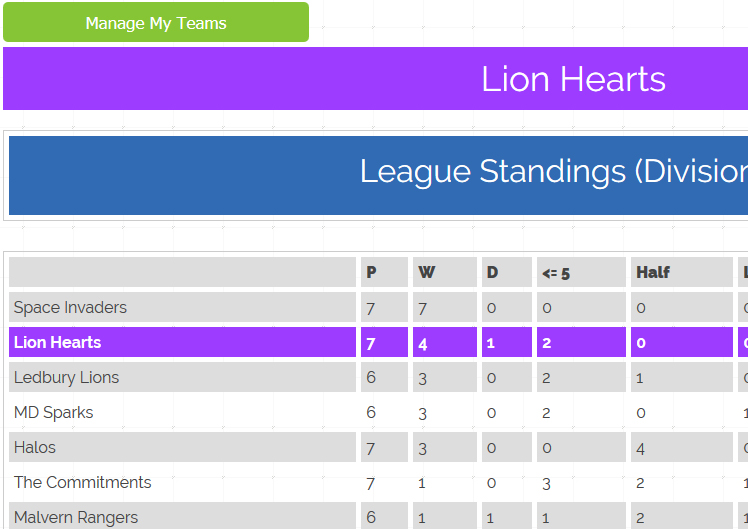
Task: Select The Commitments <= 5 value 3
Action: (546, 483)
